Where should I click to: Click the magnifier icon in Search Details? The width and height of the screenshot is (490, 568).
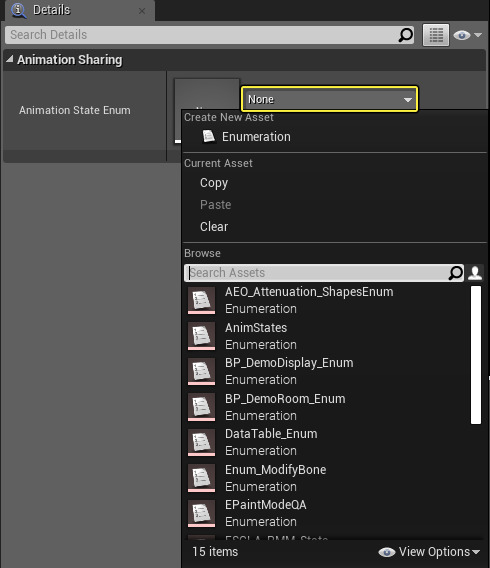(x=406, y=35)
